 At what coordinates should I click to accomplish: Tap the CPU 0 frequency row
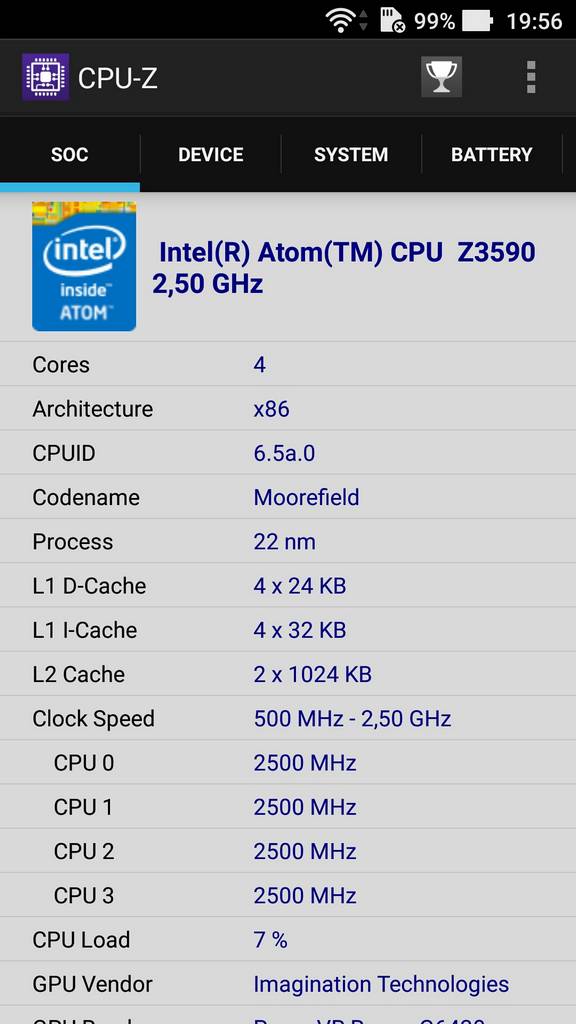(288, 762)
